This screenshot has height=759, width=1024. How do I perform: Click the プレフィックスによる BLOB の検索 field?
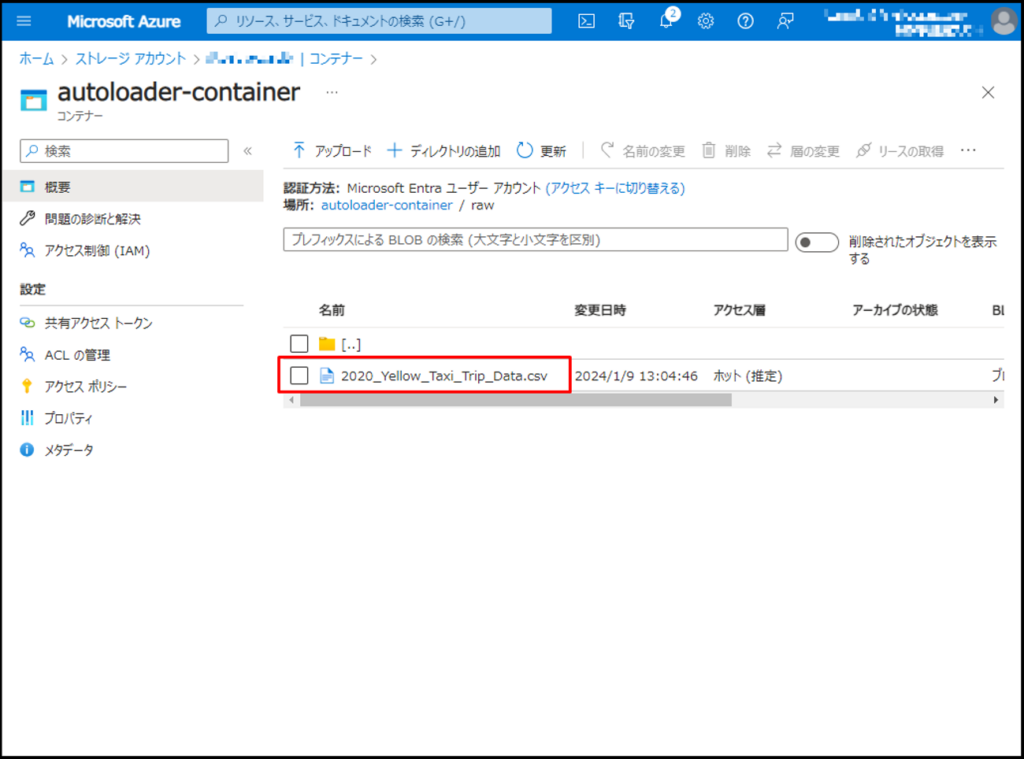[534, 241]
